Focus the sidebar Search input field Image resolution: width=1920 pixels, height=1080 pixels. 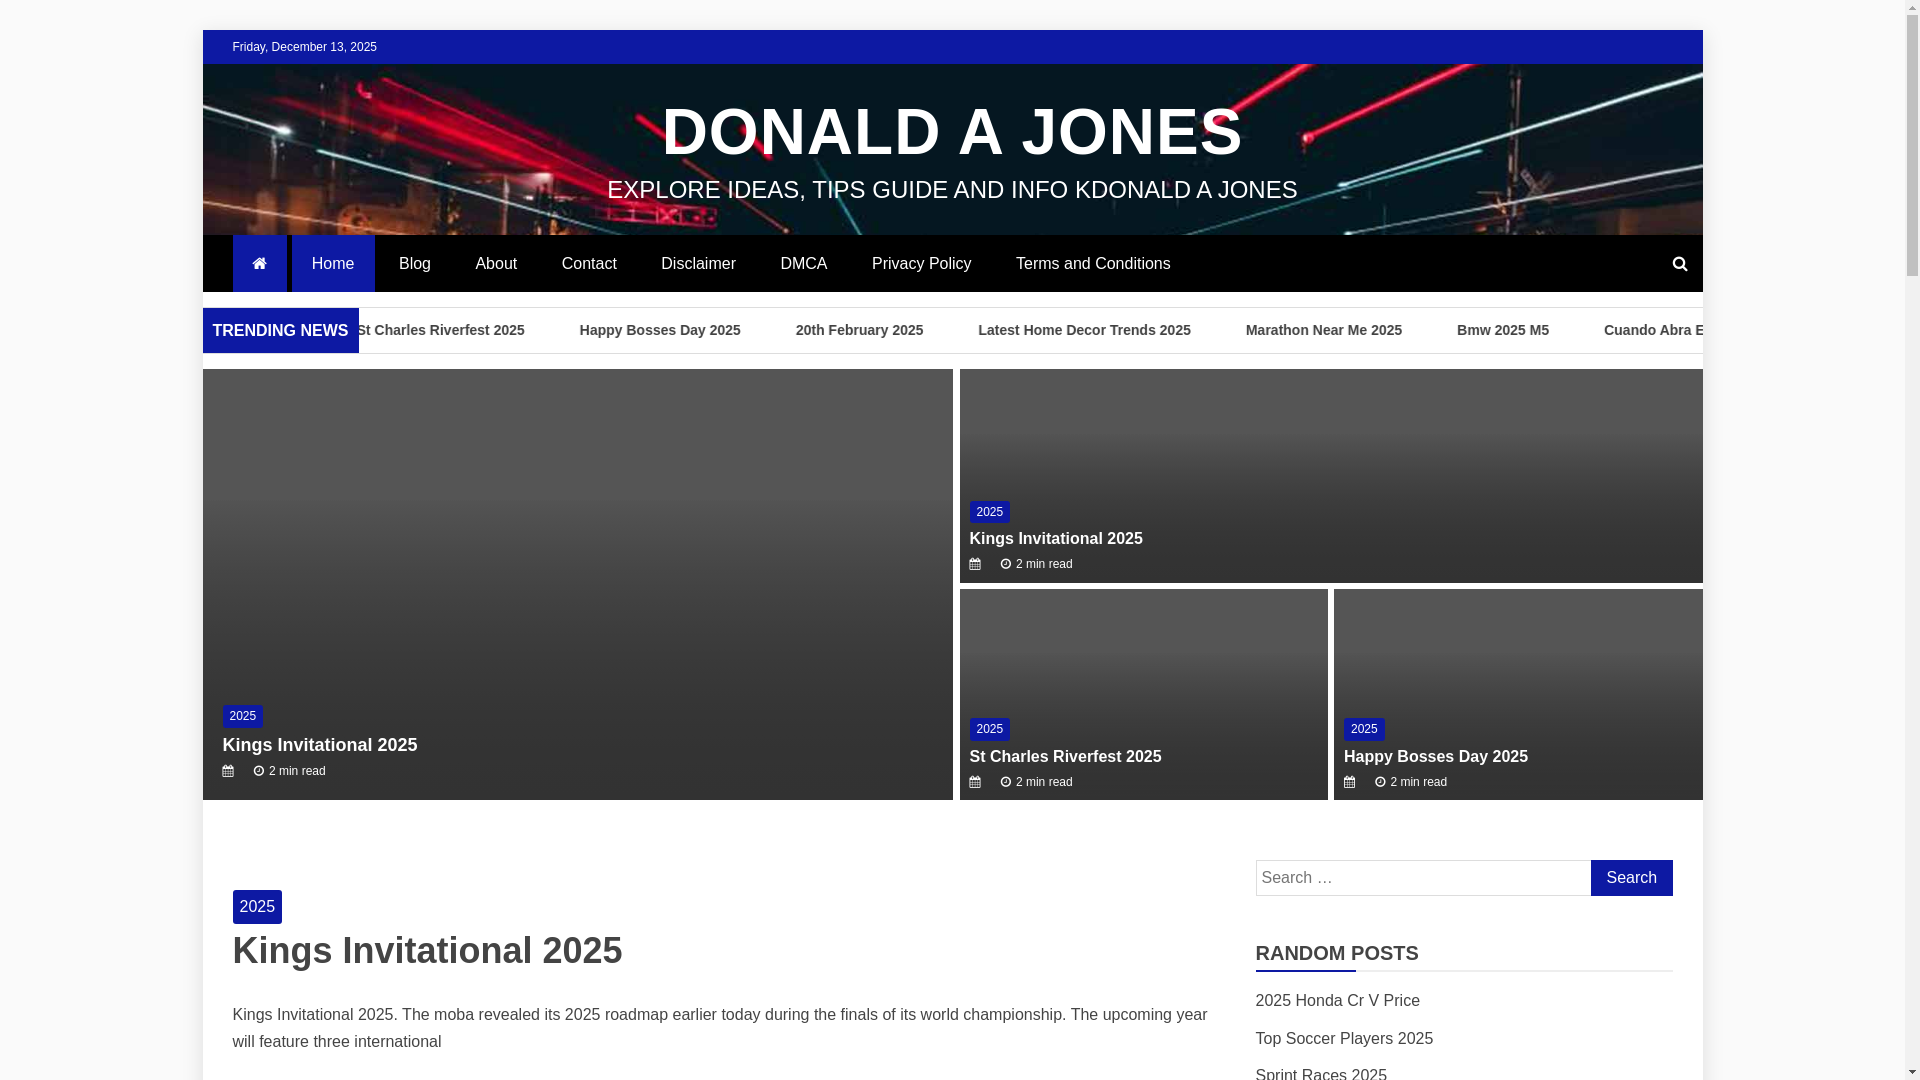click(x=1423, y=878)
